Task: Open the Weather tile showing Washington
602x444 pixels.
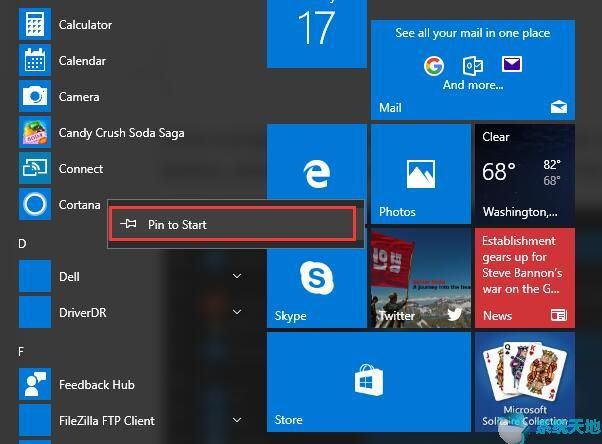Action: 525,174
